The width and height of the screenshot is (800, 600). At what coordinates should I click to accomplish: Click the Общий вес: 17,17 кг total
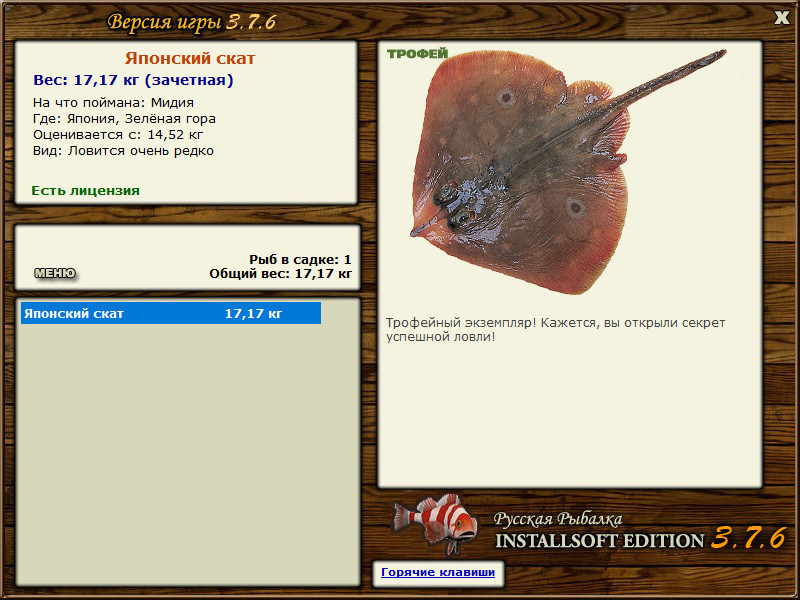coord(281,274)
